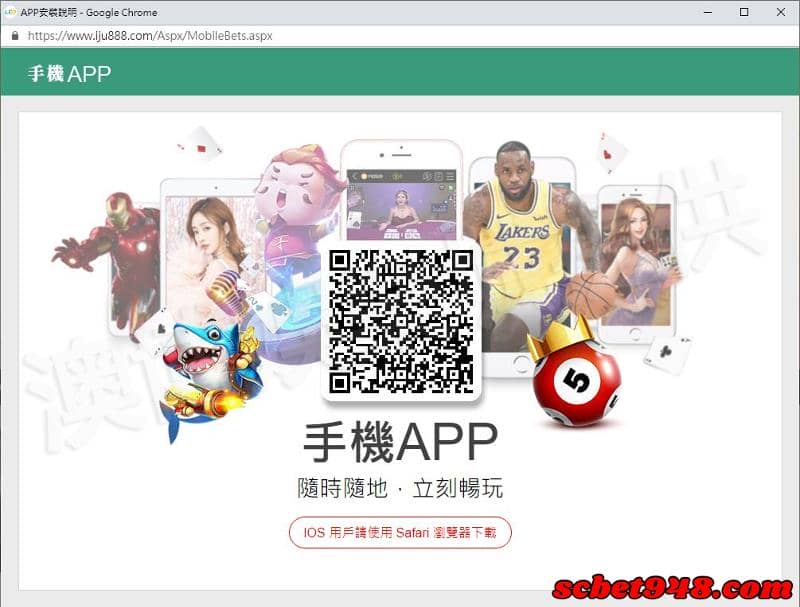
Task: Close the Chrome window
Action: coord(781,12)
